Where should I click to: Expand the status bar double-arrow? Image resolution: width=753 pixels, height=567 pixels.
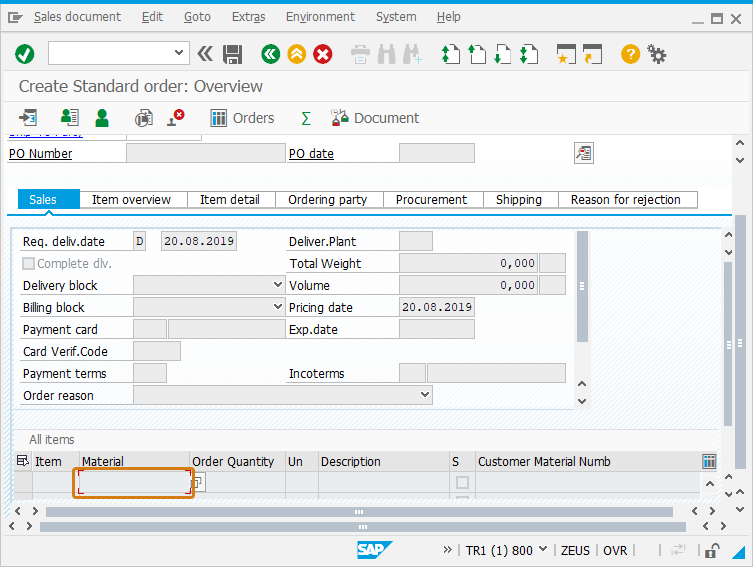pos(447,550)
